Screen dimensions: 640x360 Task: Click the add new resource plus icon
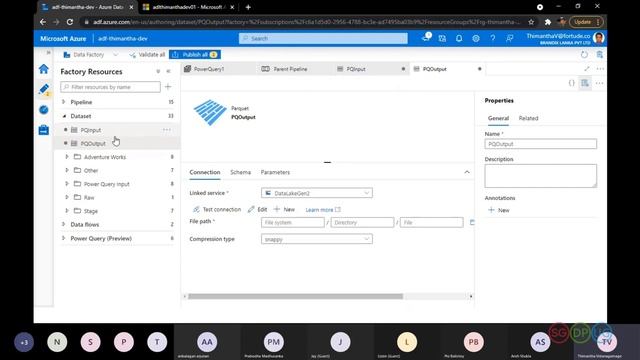(x=168, y=87)
